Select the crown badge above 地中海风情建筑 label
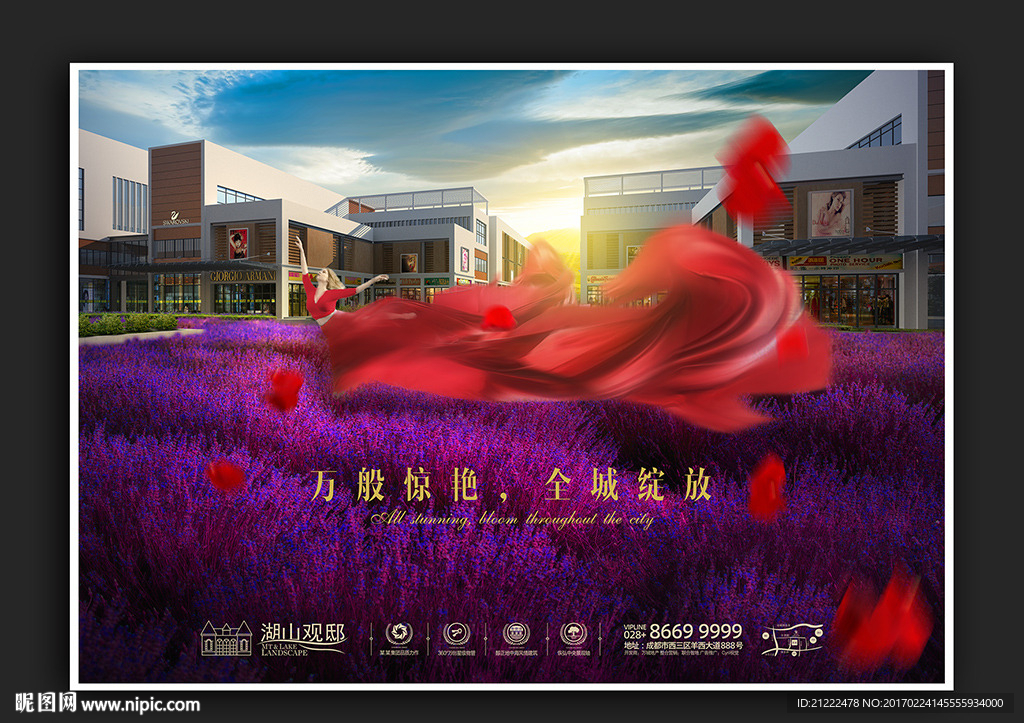The width and height of the screenshot is (1024, 723). 516,632
